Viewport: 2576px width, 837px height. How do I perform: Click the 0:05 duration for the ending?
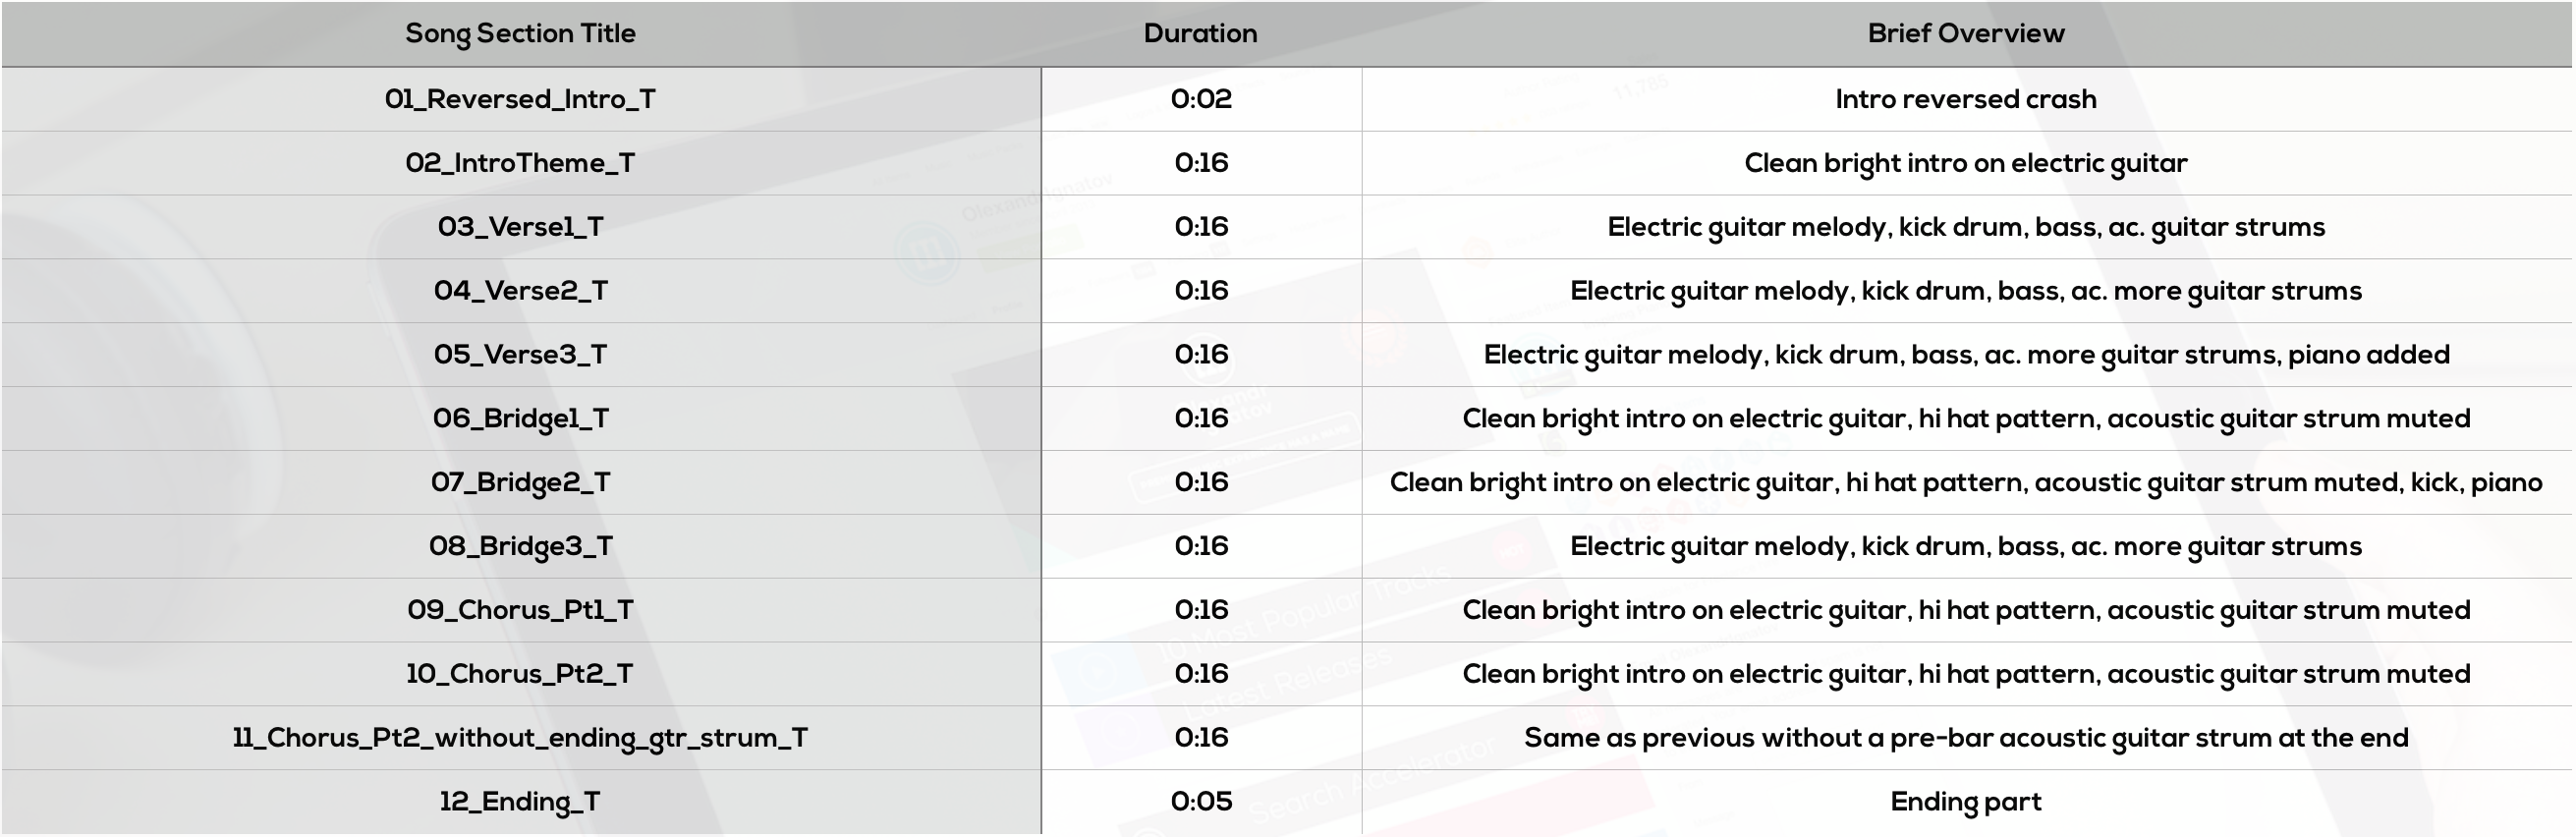[x=1201, y=802]
